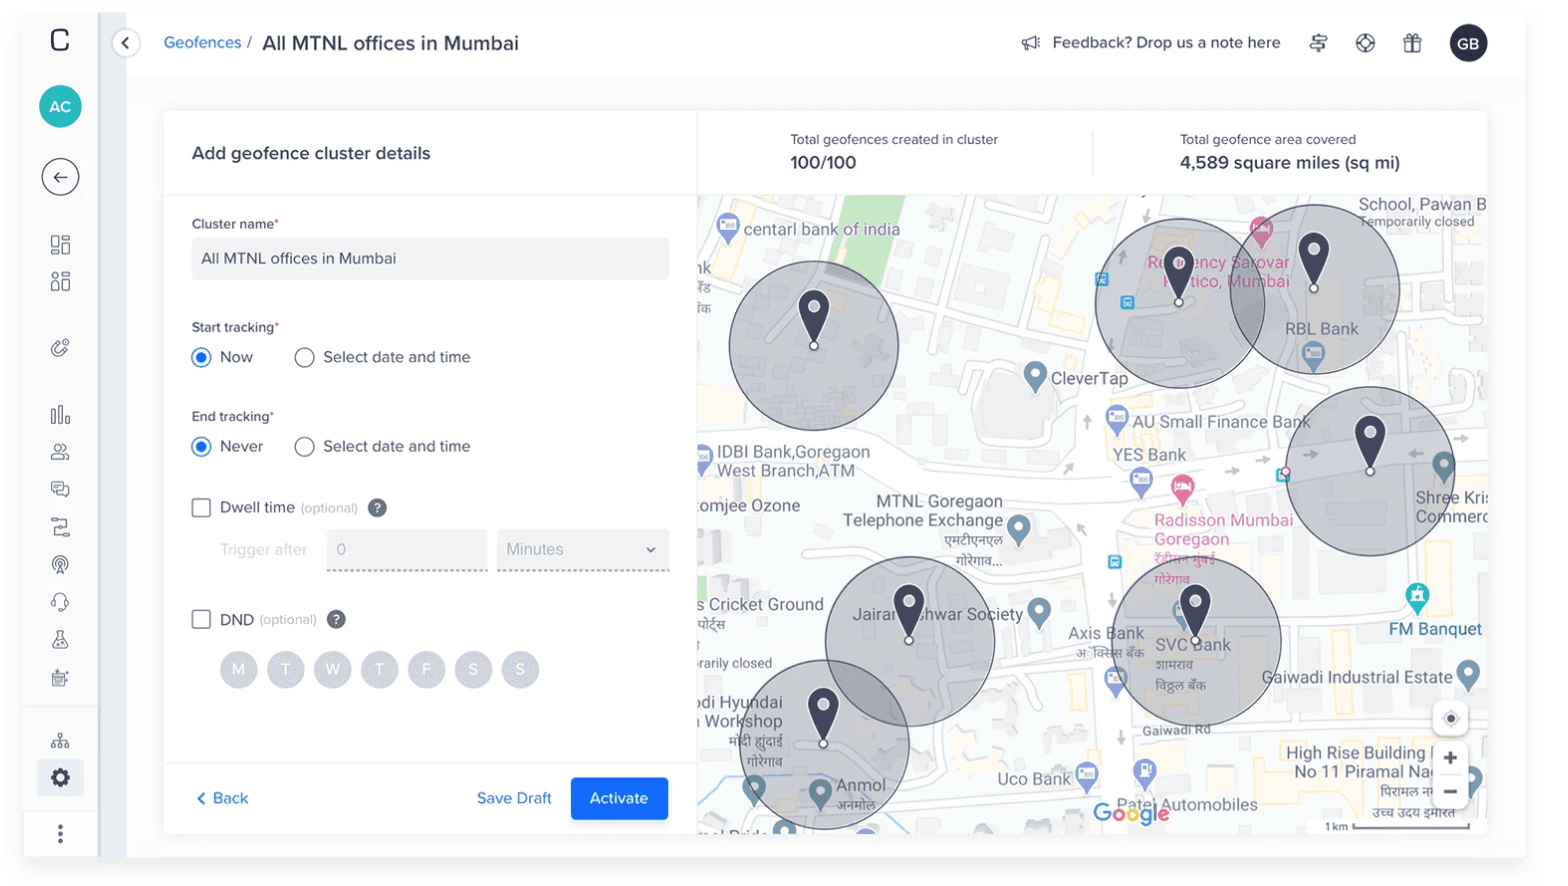Viewport: 1568px width, 886px height.
Task: Open the GB user profile avatar
Action: tap(1468, 43)
